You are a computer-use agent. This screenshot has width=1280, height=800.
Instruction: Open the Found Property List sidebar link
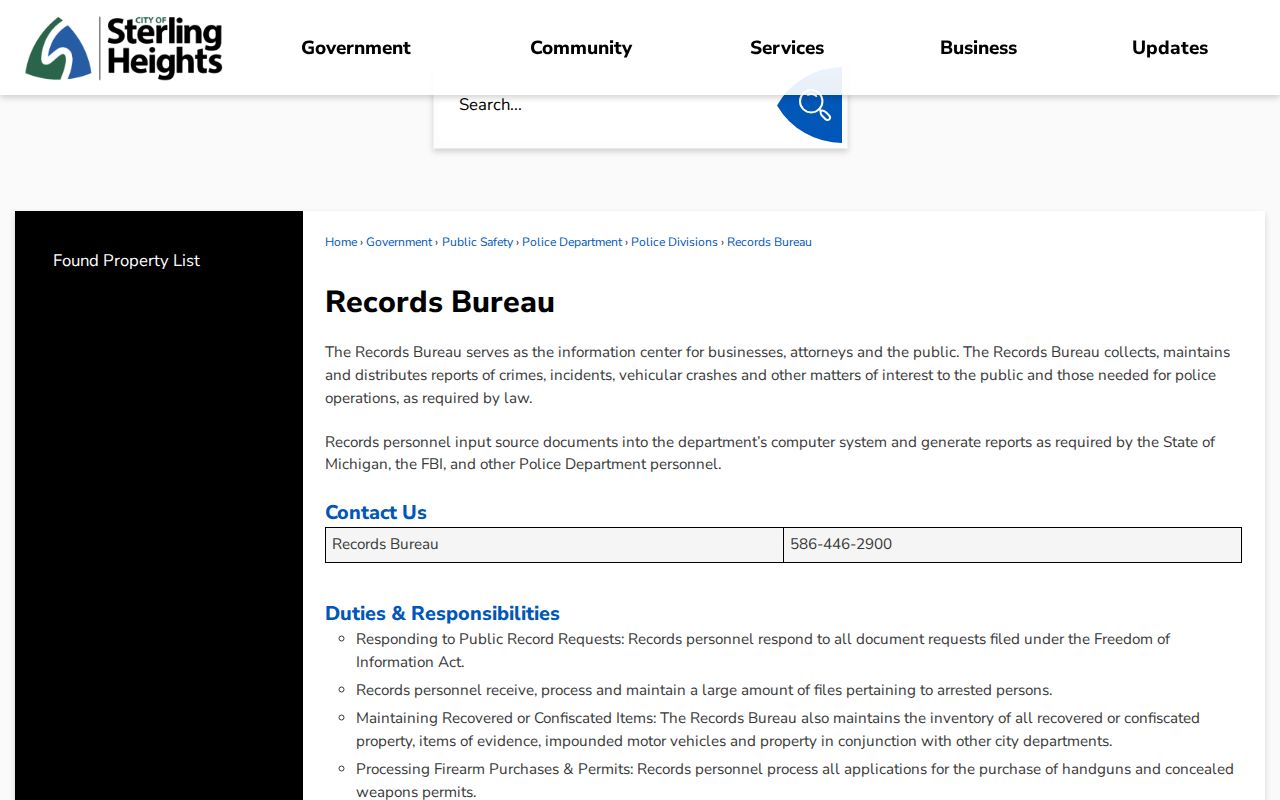[127, 260]
